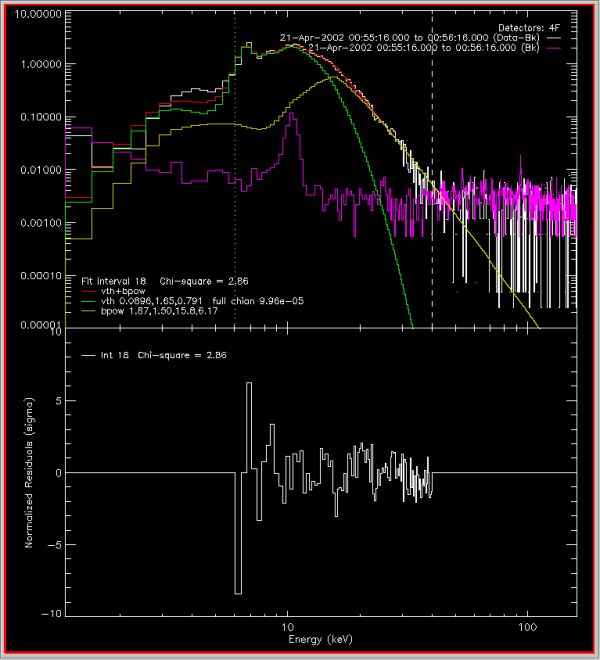This screenshot has height=660, width=600.
Task: Click the '-10' residual axis tick label
Action: (48, 613)
